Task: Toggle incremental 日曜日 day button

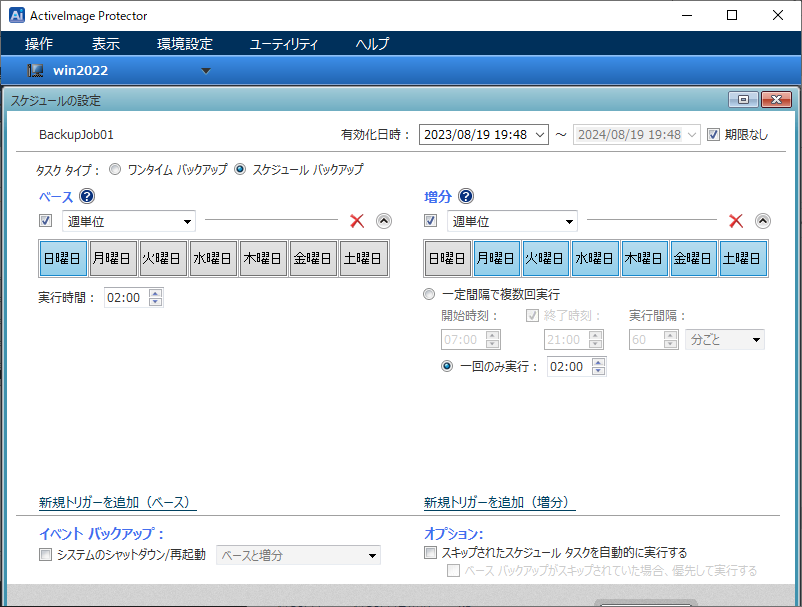Action: [x=448, y=258]
